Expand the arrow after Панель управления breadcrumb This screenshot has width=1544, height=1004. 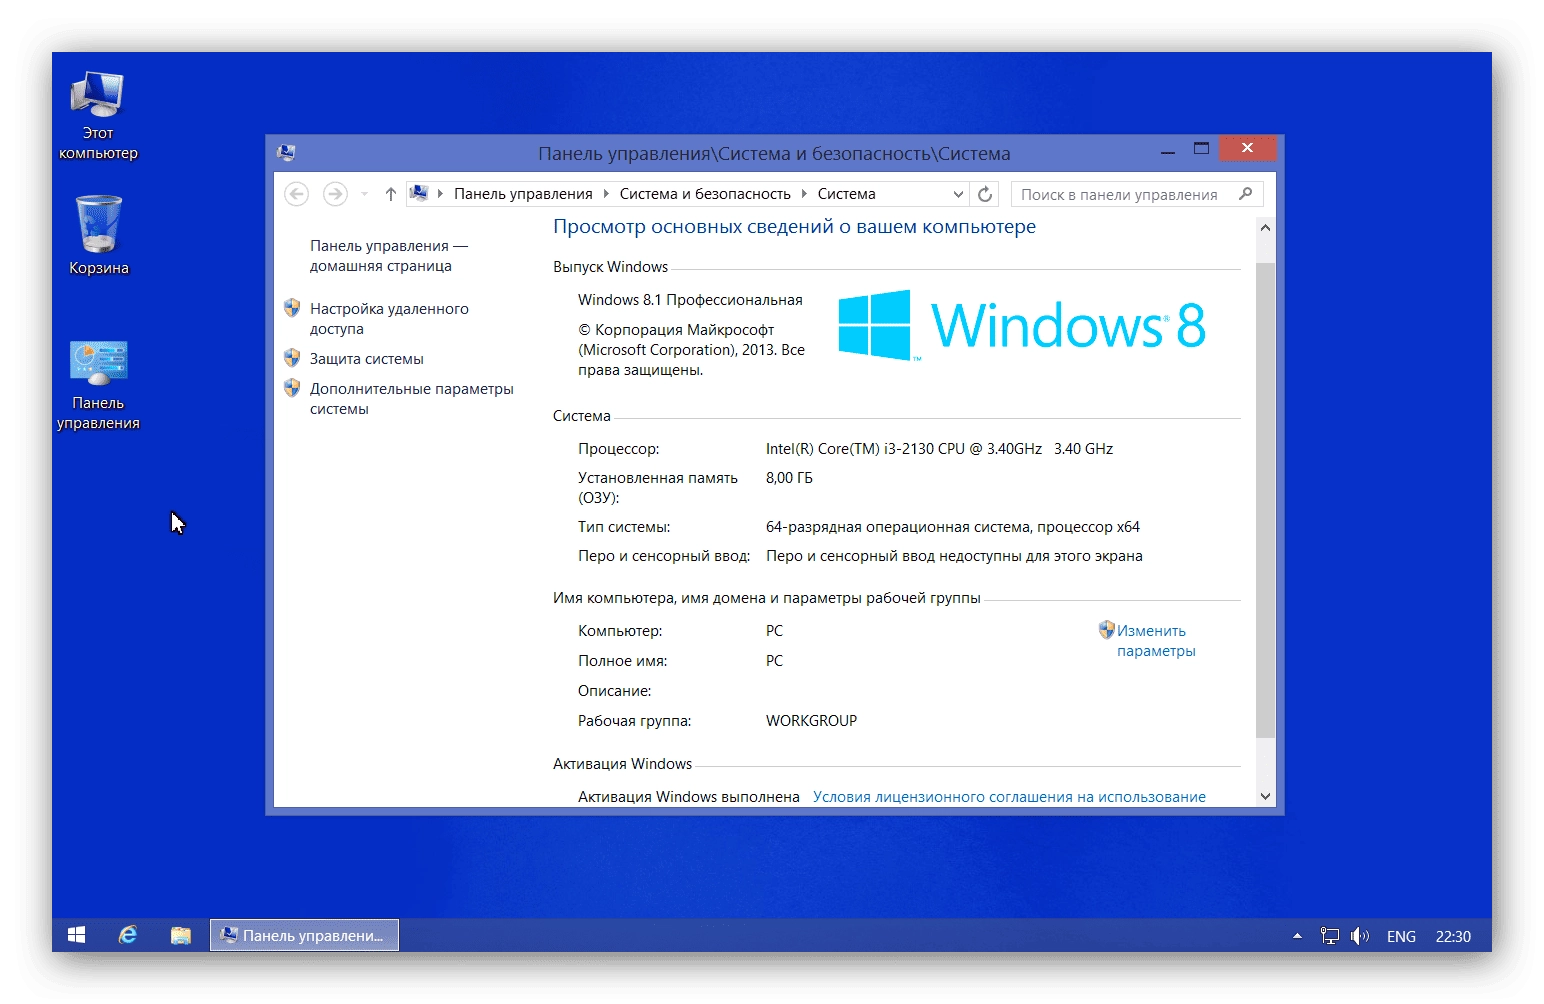606,194
